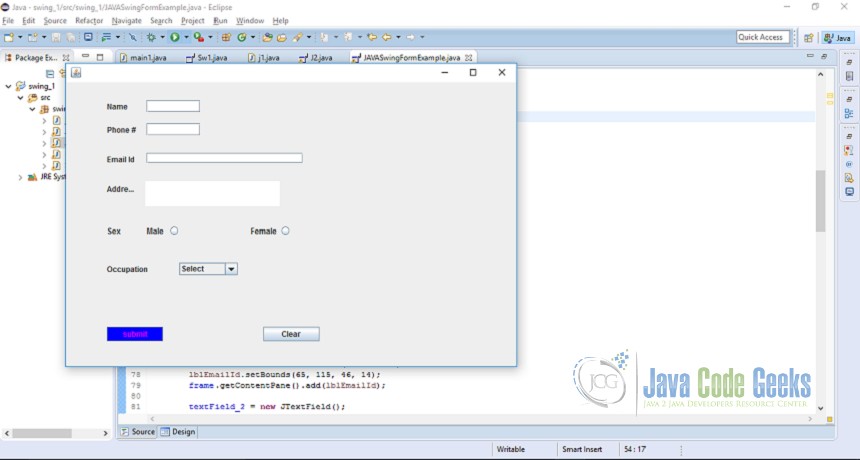Click the New Java Package icon

coord(226,37)
